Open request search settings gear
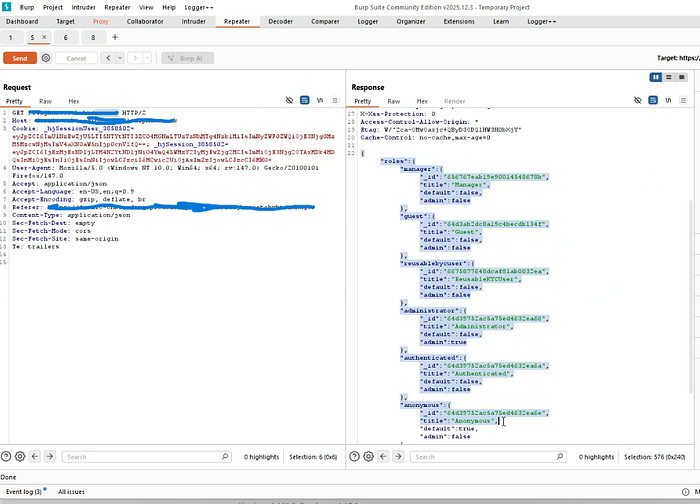The image size is (700, 504). tap(20, 457)
